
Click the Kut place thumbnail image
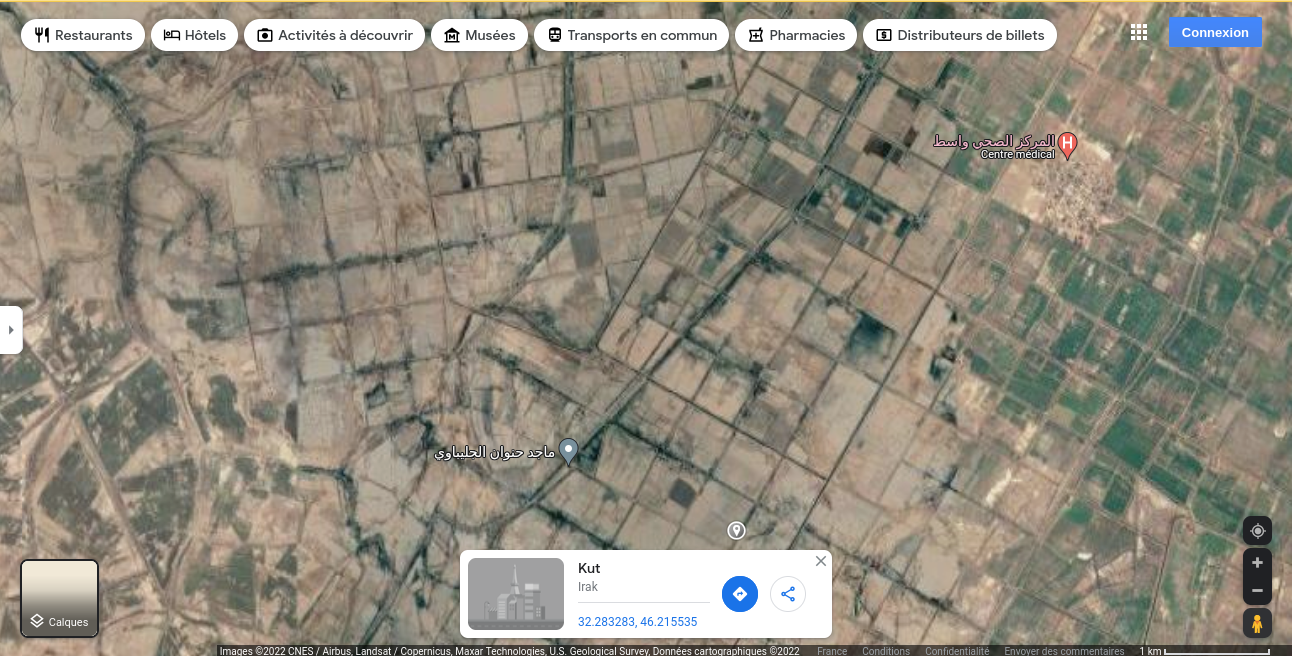click(516, 594)
